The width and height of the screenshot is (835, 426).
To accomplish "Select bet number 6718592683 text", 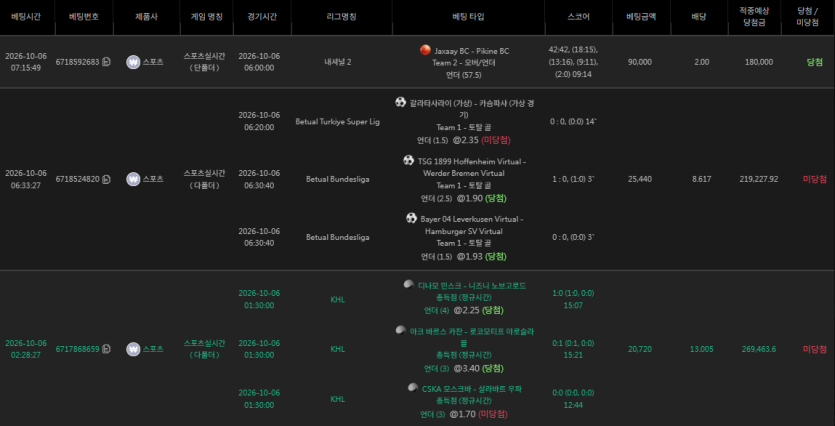I will click(x=78, y=62).
